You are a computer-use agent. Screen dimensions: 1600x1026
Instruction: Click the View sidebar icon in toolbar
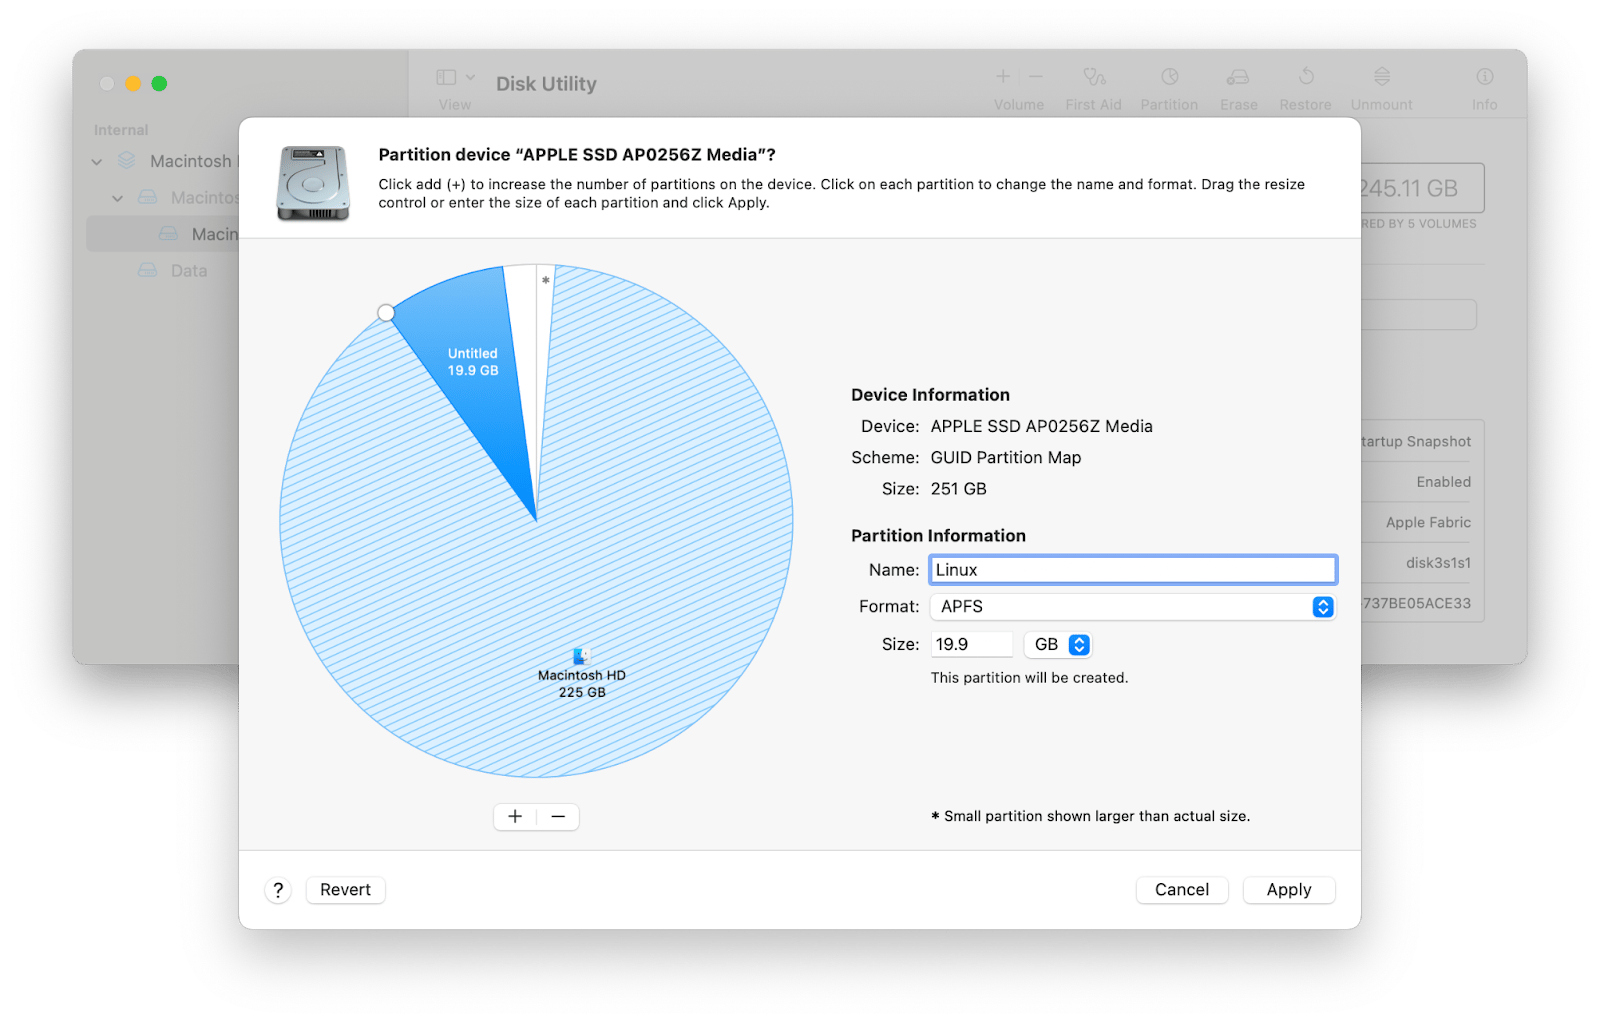pyautogui.click(x=446, y=77)
